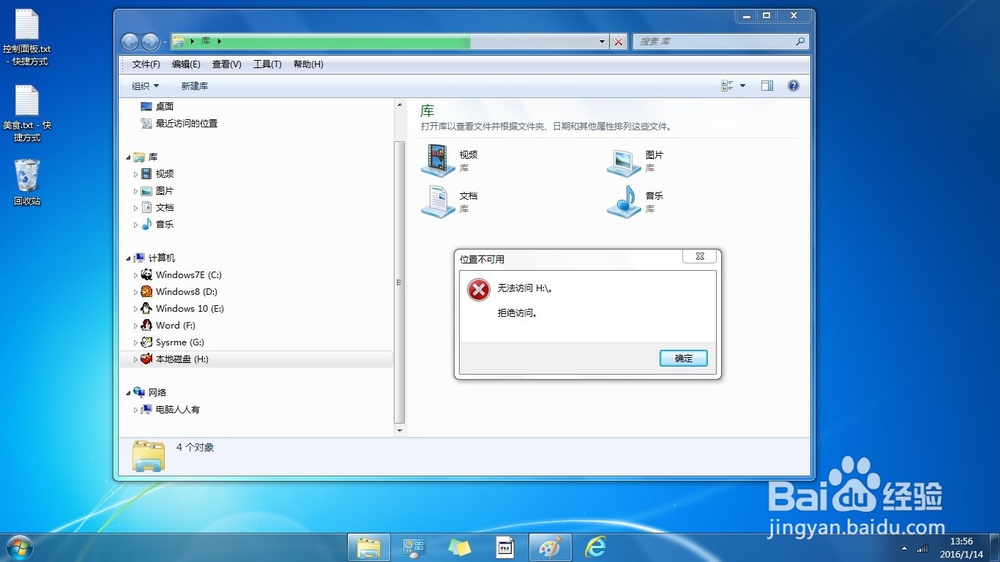Select Word (F:) drive
Screen dimensions: 1000x562
[x=175, y=325]
